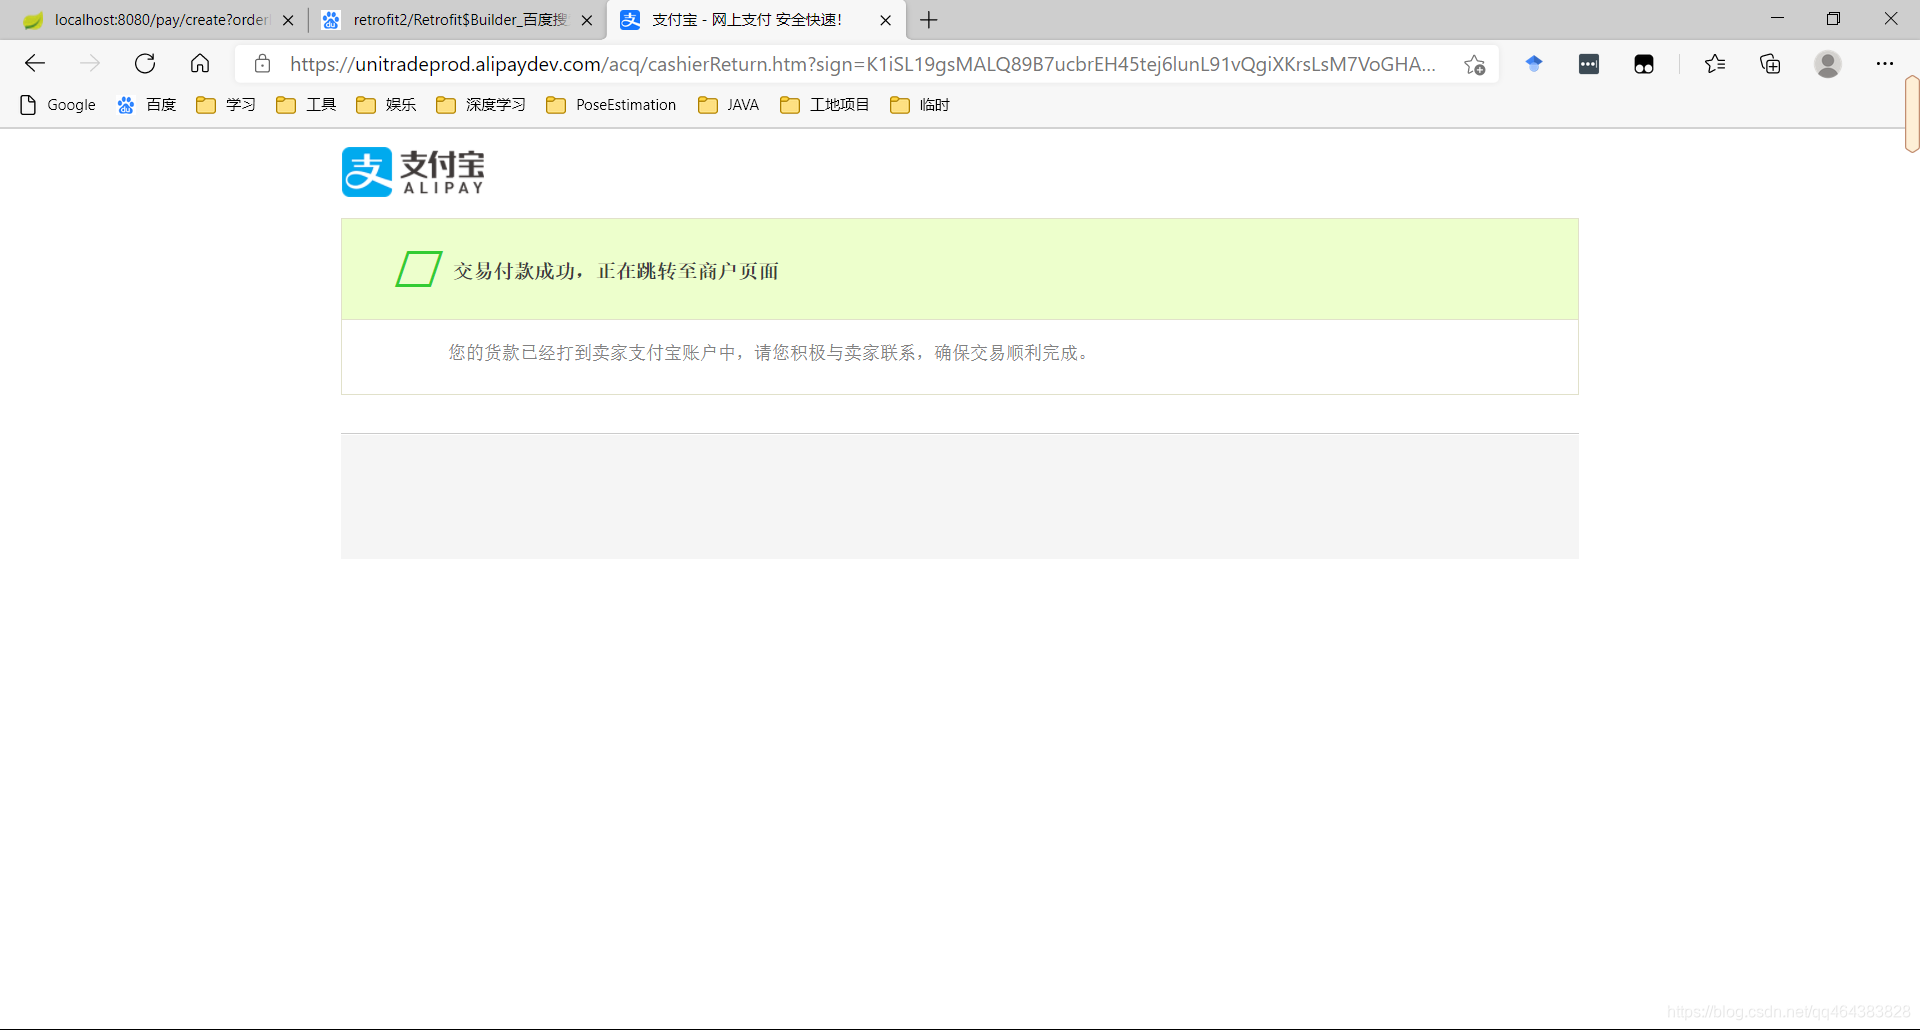Close the browser window
The width and height of the screenshot is (1920, 1030).
[1890, 19]
